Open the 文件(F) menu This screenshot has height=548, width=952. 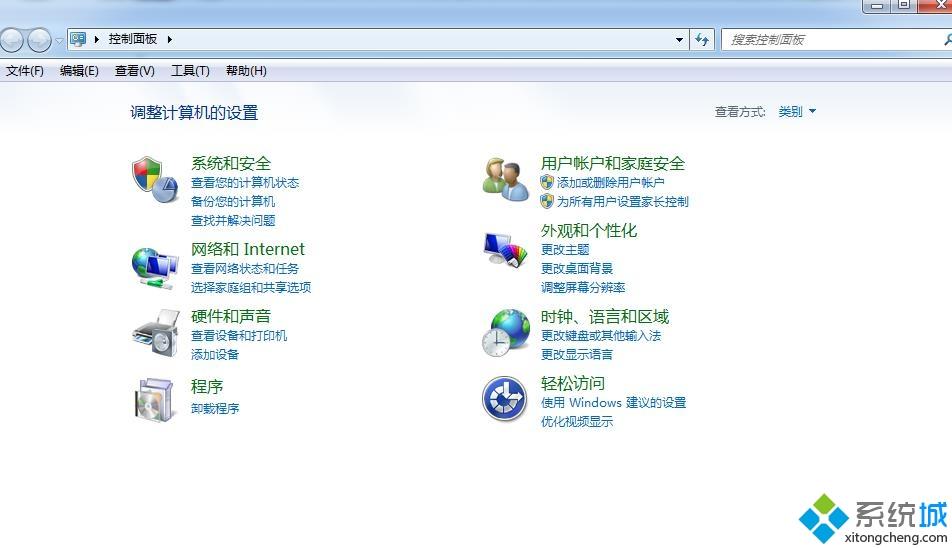[25, 71]
